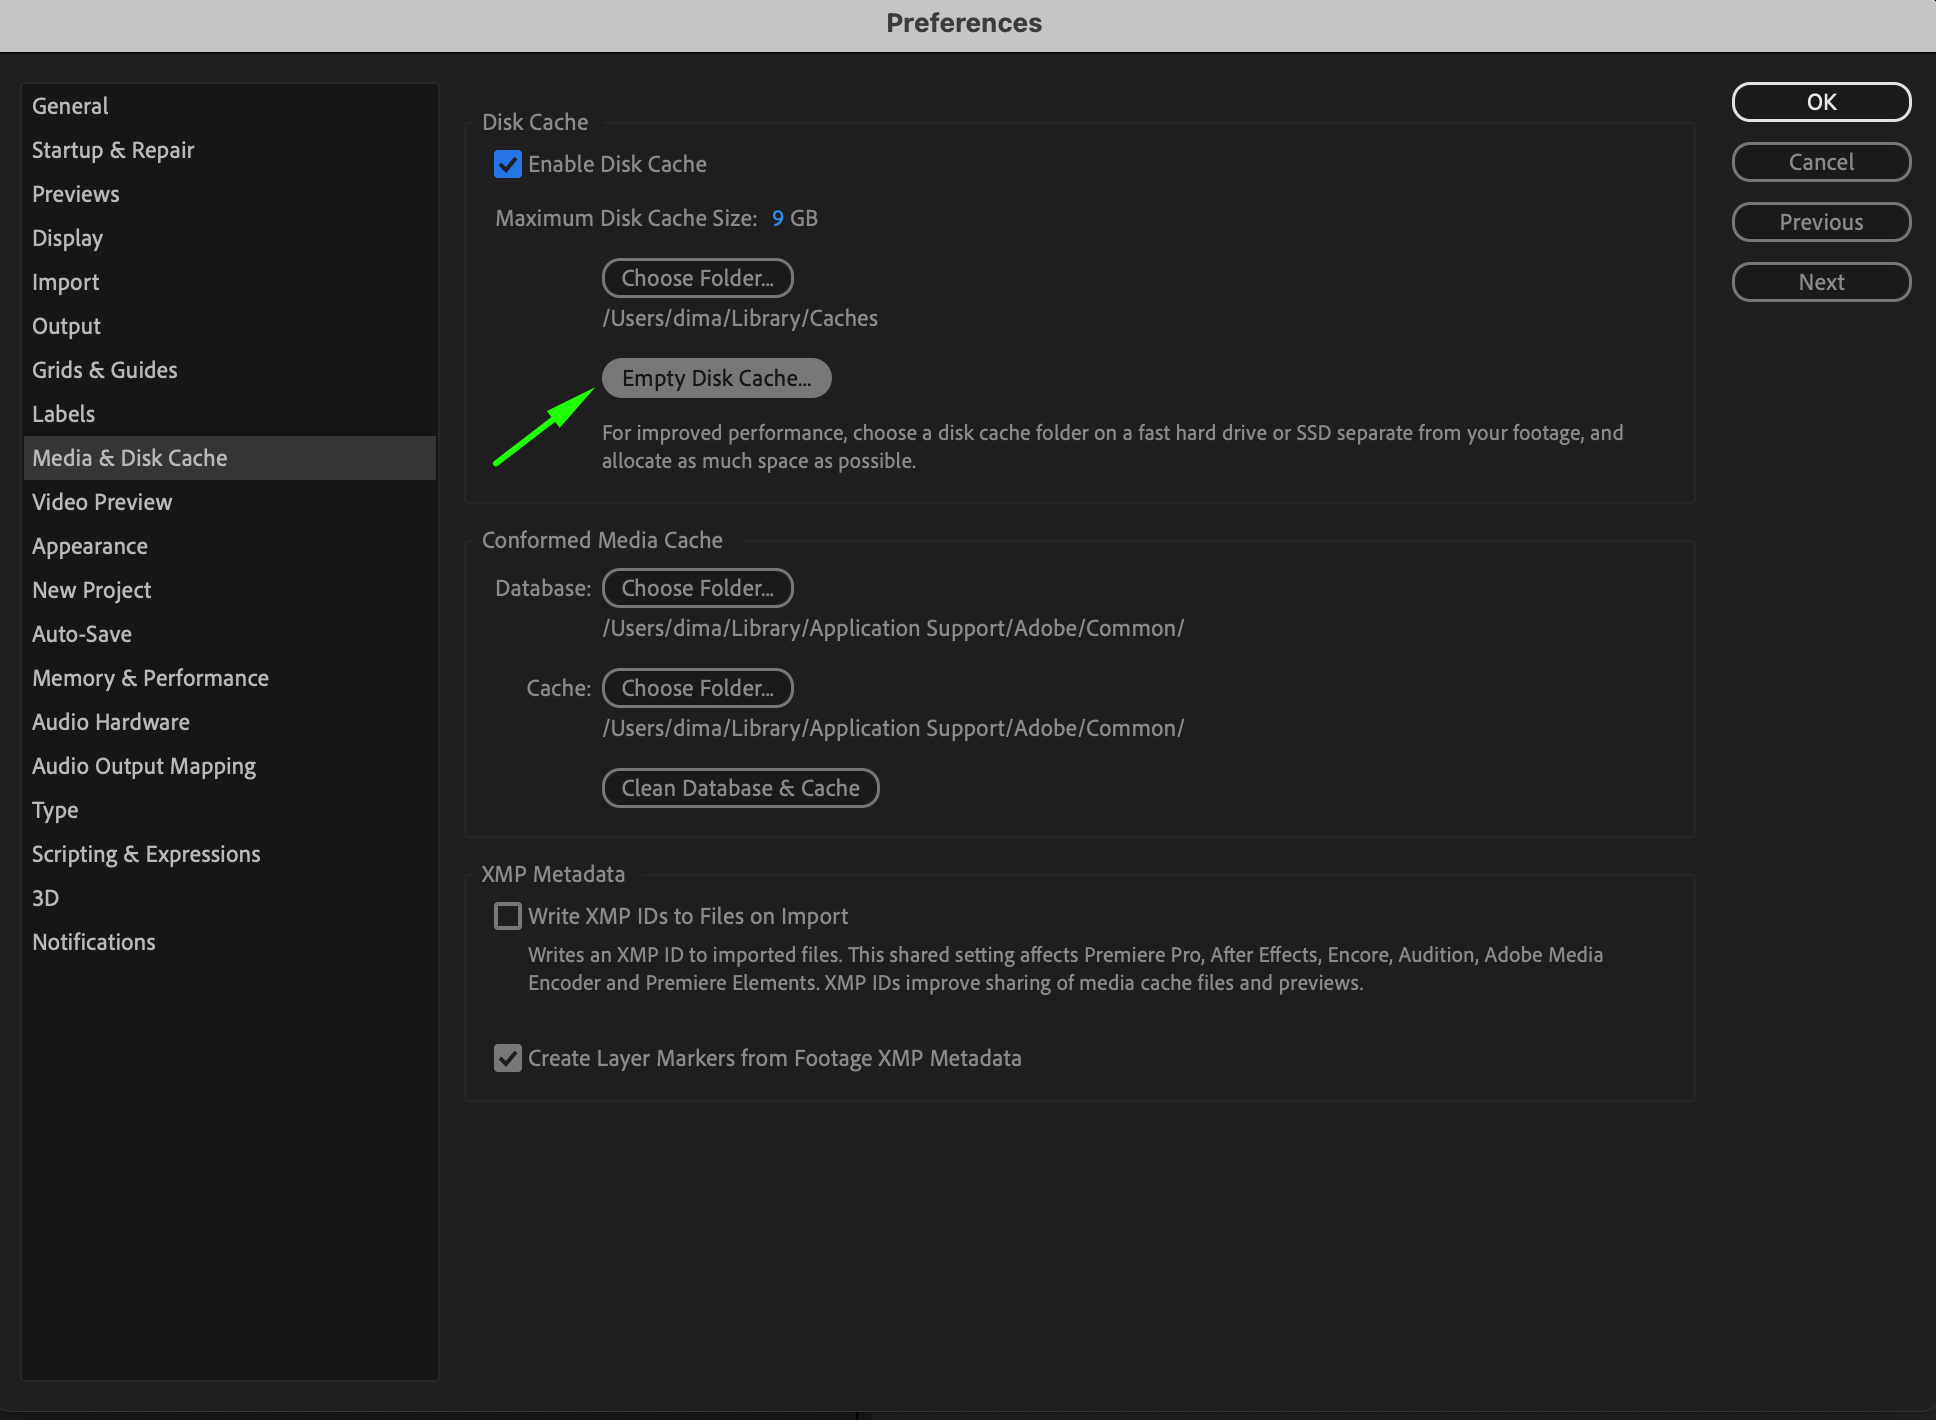Confirm preferences with OK button
Image resolution: width=1936 pixels, height=1420 pixels.
[x=1821, y=102]
